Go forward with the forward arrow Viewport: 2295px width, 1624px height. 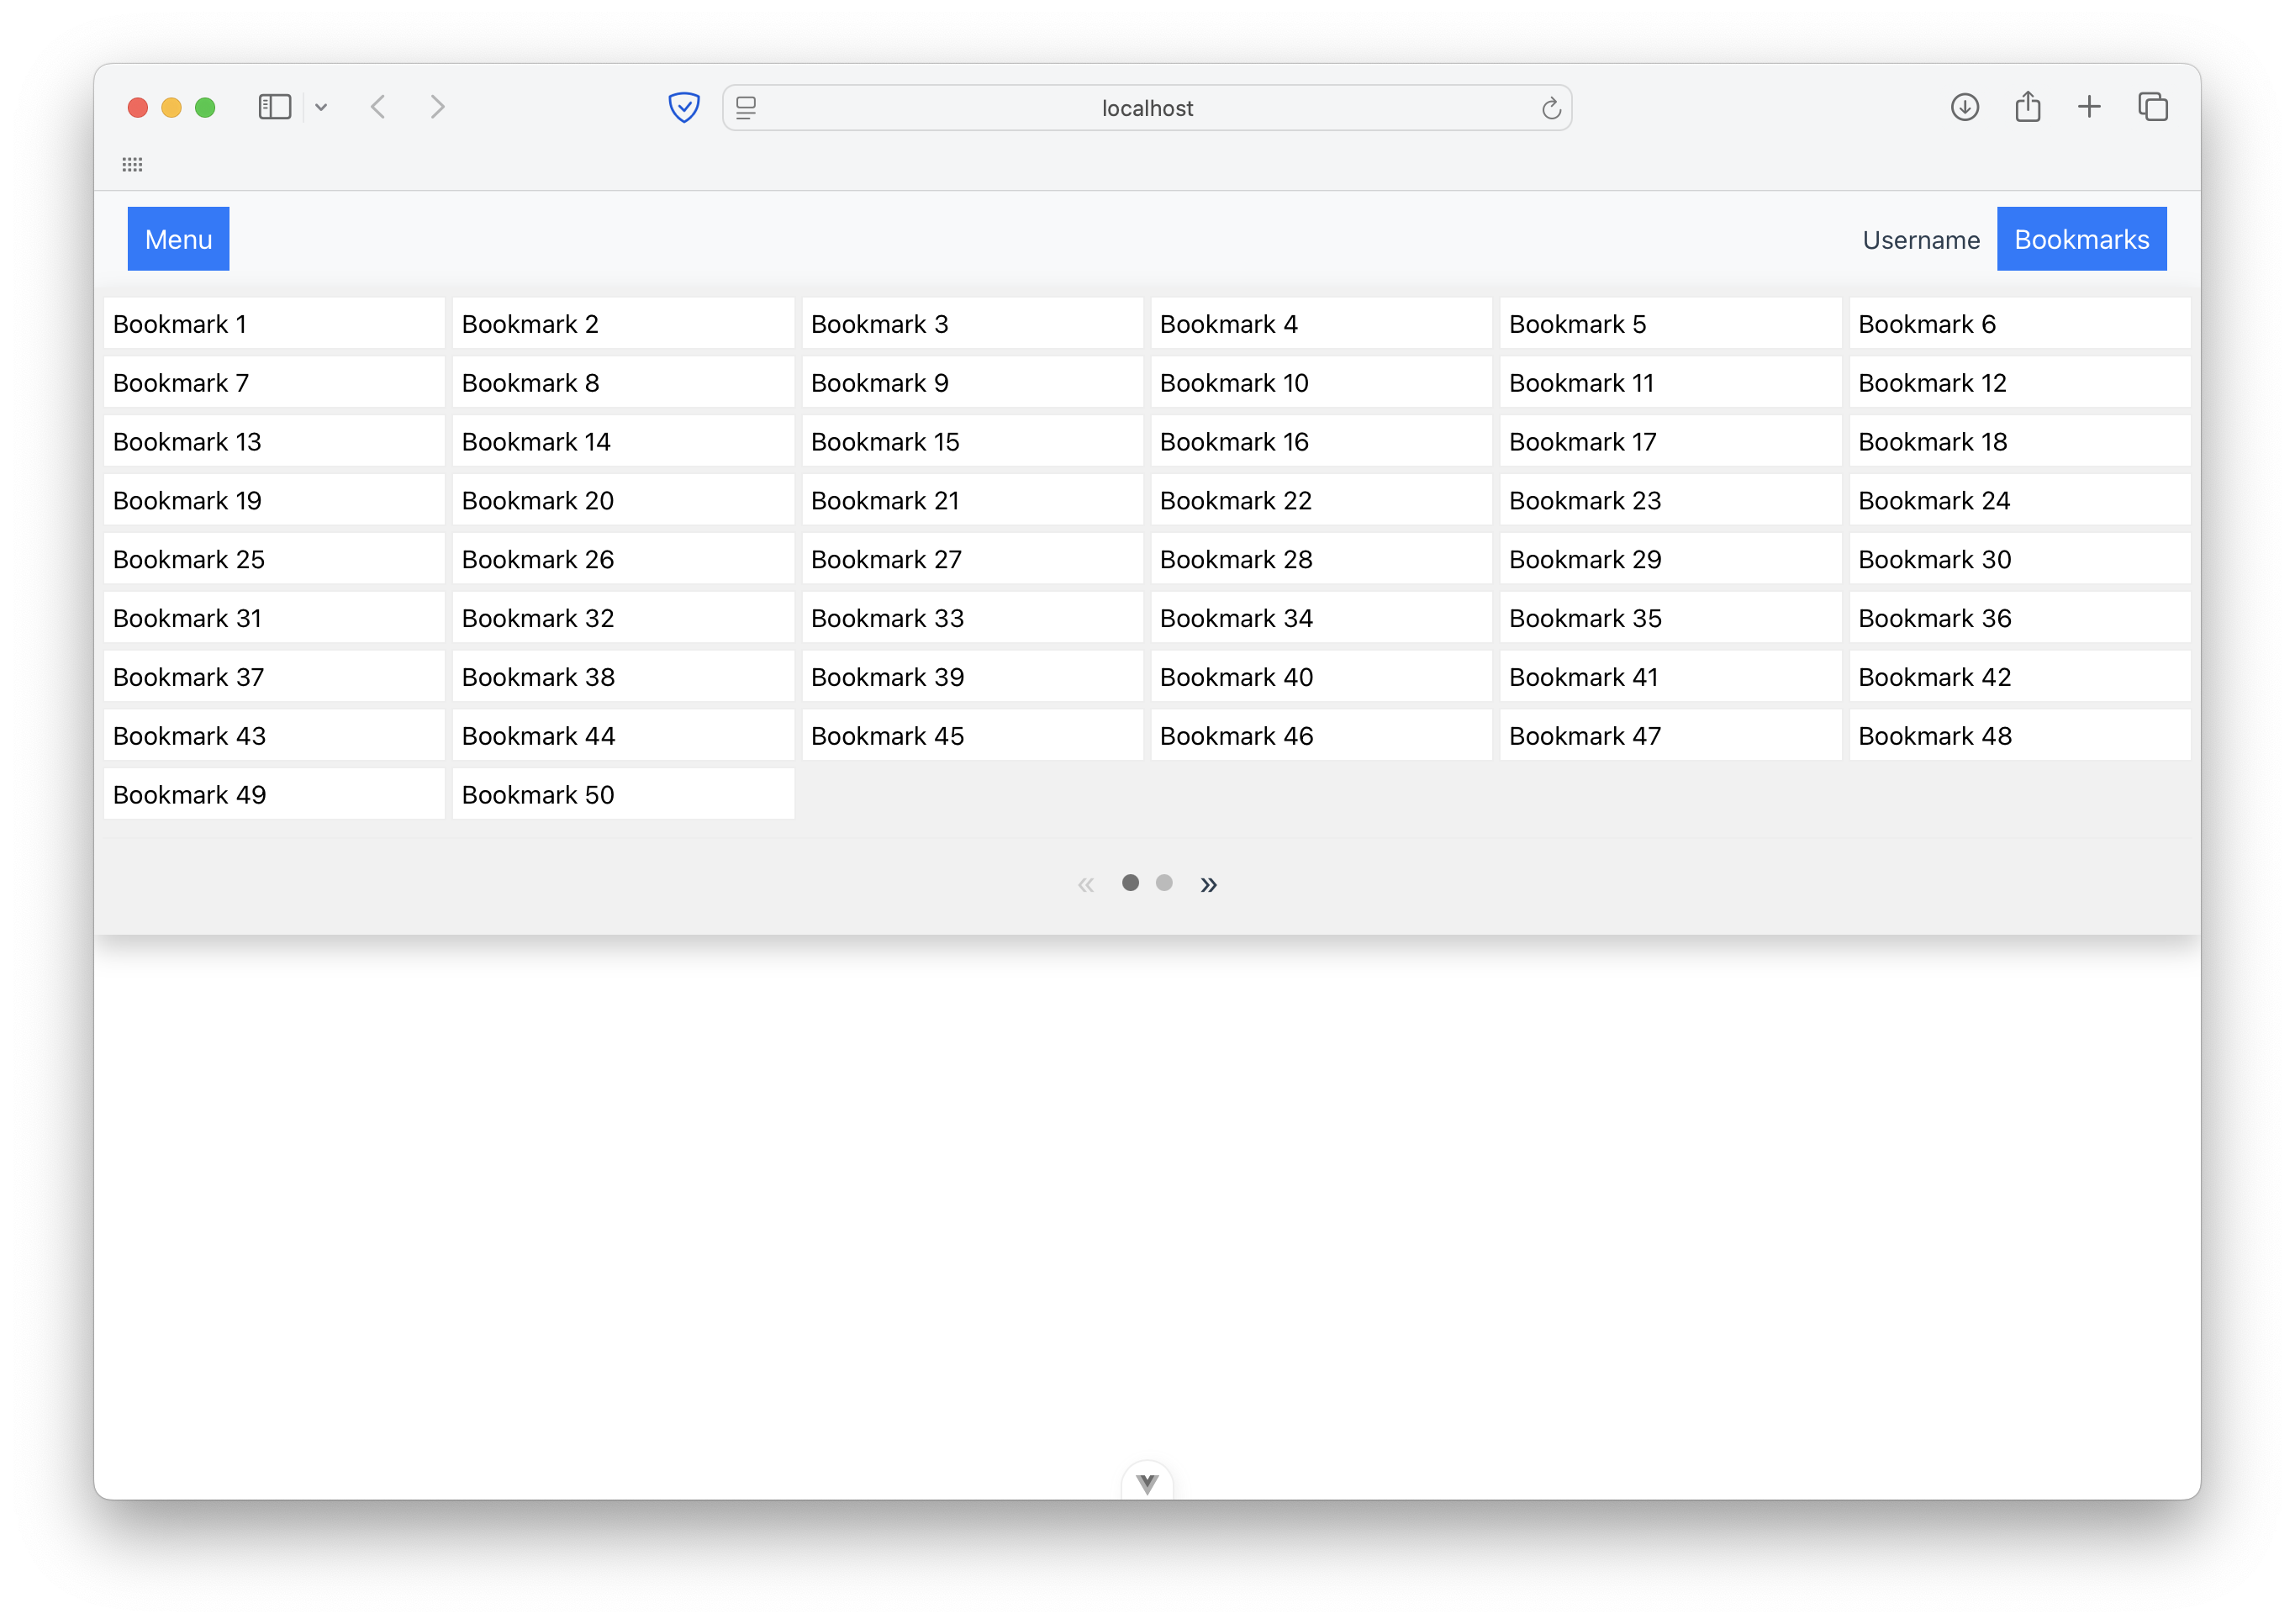[437, 107]
